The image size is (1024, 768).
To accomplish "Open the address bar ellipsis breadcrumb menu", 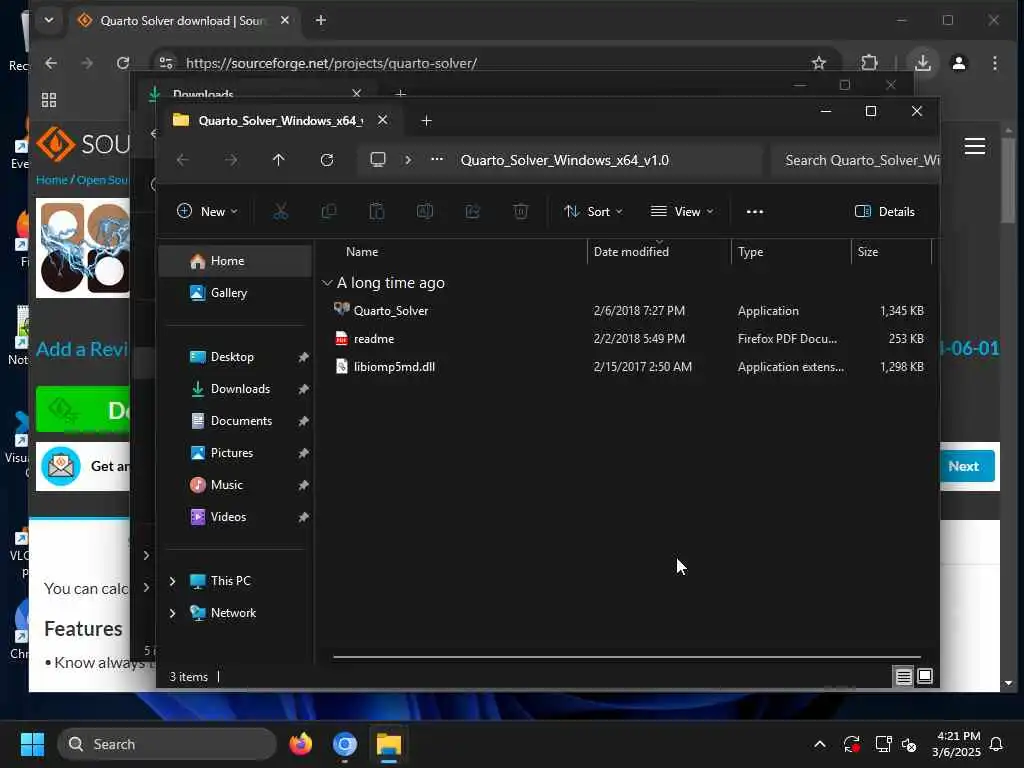I will coord(437,160).
